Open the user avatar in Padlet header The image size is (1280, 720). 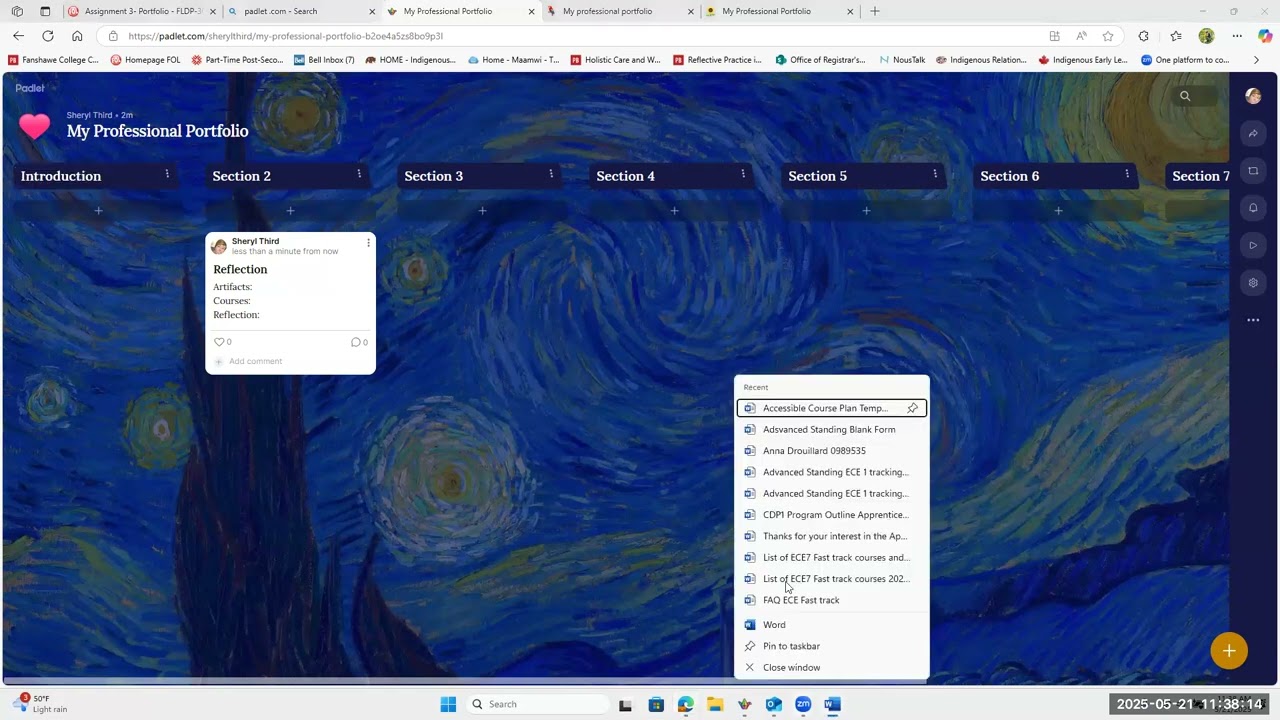pos(1253,96)
